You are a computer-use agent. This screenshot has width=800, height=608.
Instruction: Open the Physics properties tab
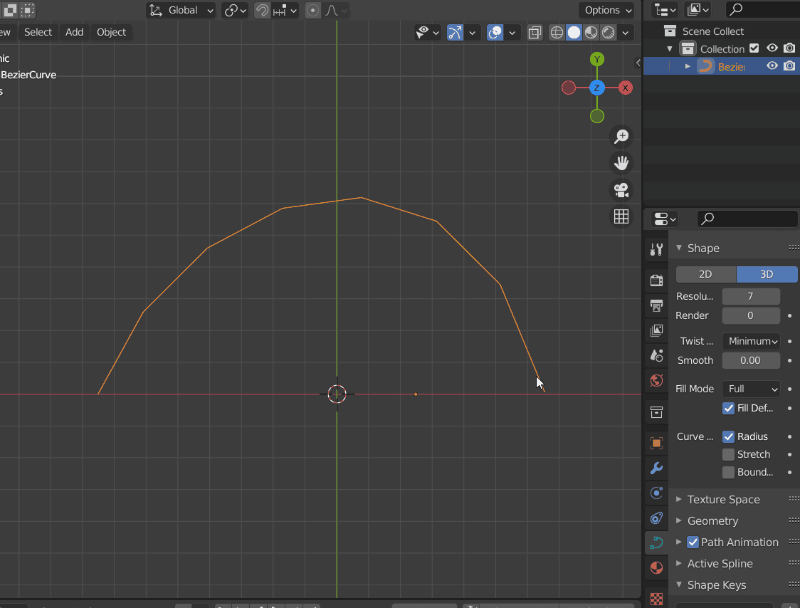657,493
